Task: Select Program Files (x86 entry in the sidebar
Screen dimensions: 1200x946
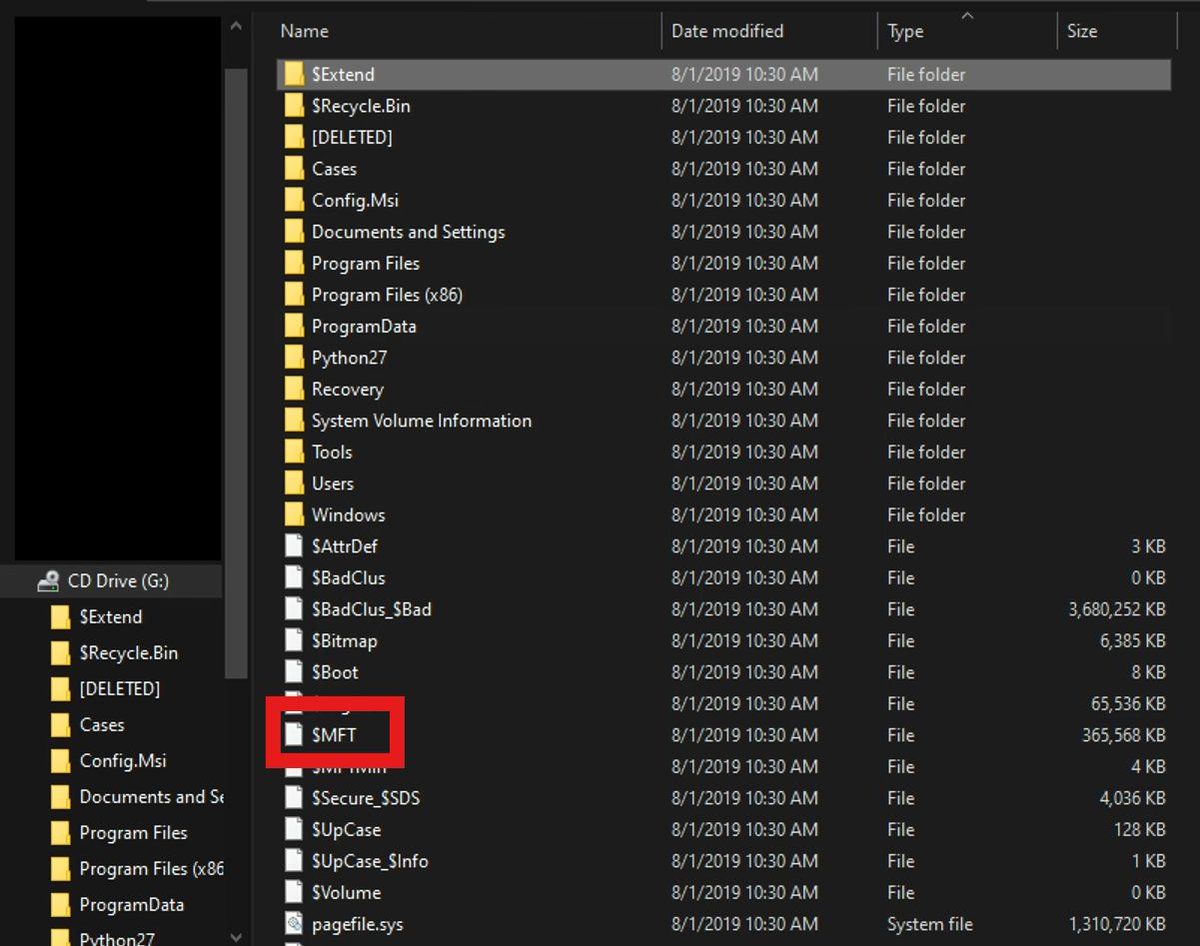Action: pos(152,869)
